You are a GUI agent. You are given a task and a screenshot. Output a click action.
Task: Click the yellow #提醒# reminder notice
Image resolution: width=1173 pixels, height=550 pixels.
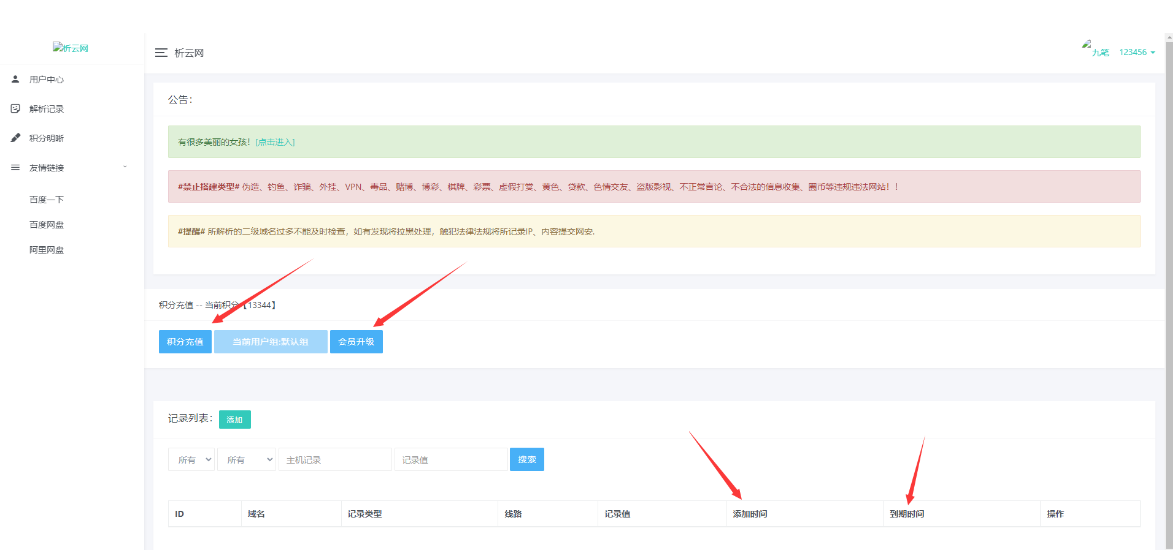click(x=654, y=231)
